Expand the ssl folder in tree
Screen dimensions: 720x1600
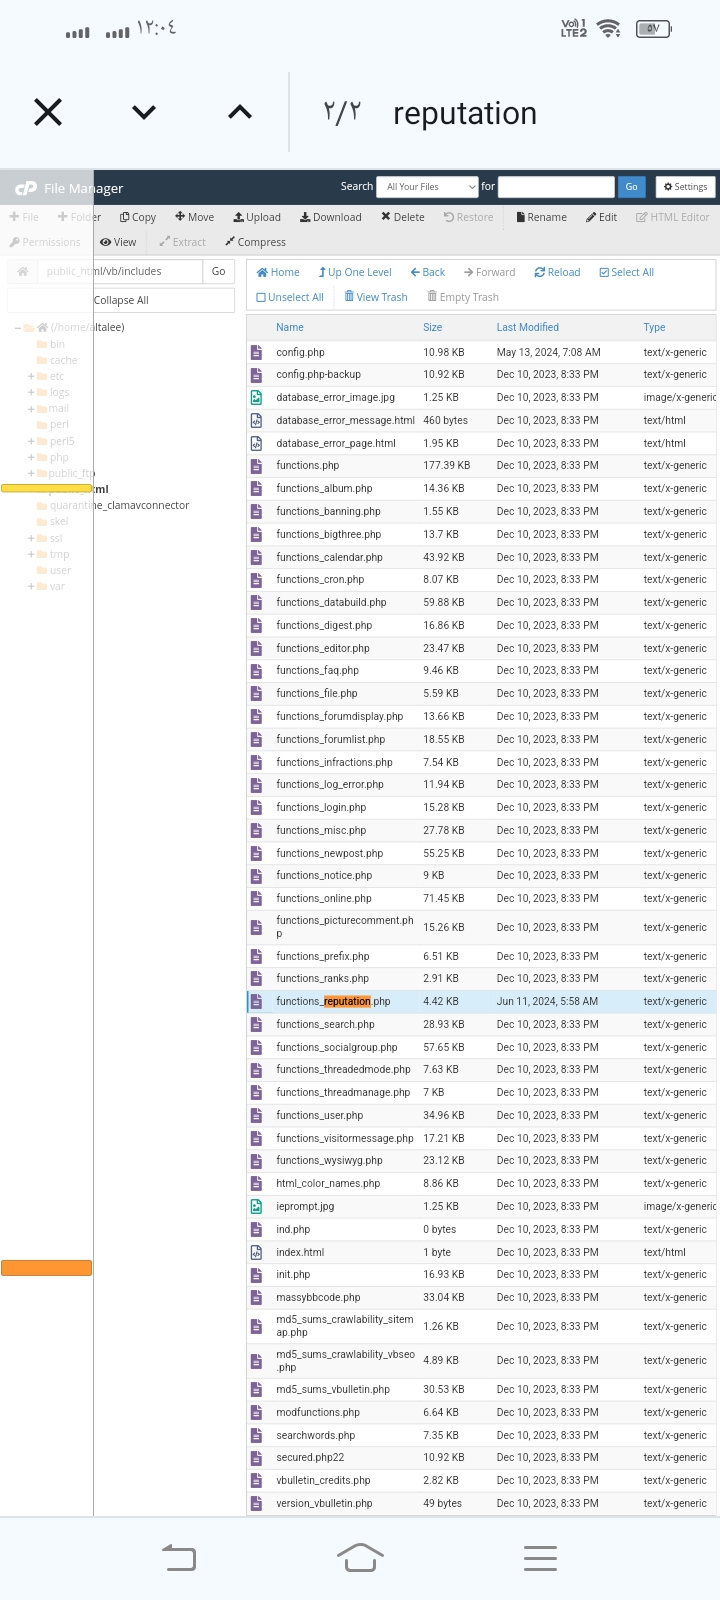click(31, 538)
